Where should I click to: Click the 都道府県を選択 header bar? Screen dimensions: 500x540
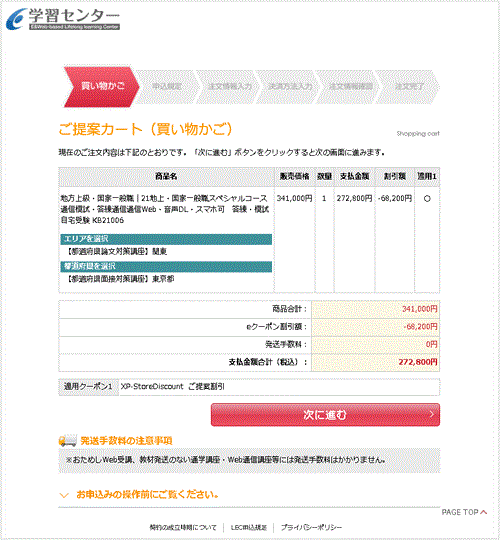pos(166,267)
